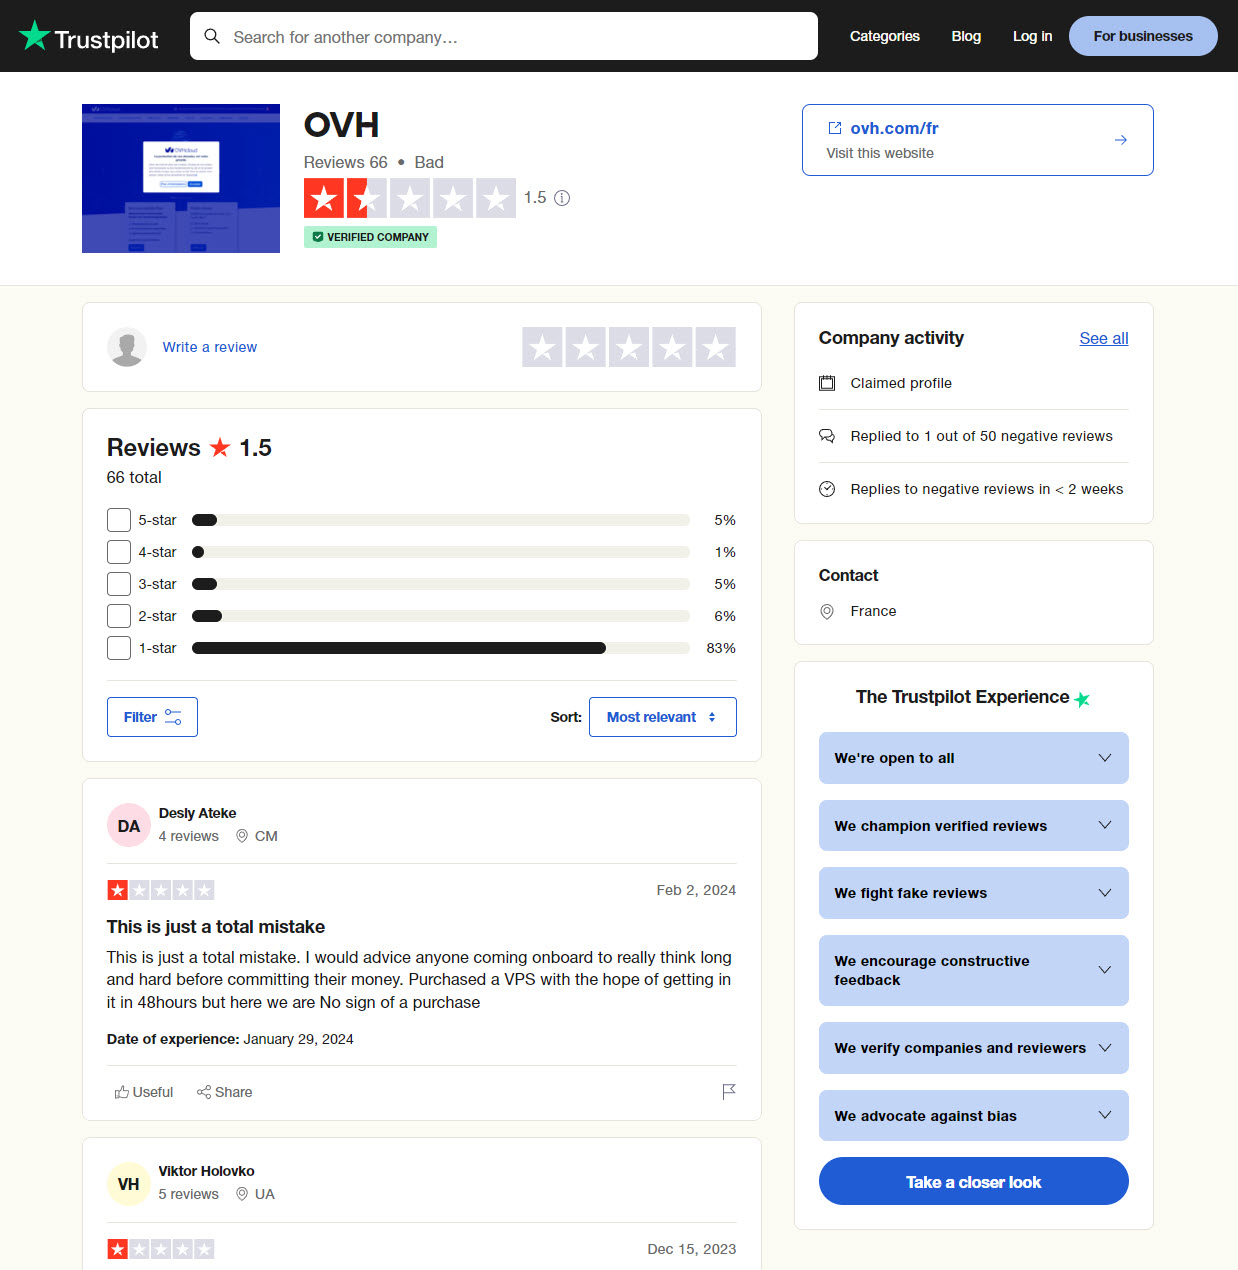Click the 1-star 83% rating bar
Image resolution: width=1238 pixels, height=1270 pixels.
point(441,648)
